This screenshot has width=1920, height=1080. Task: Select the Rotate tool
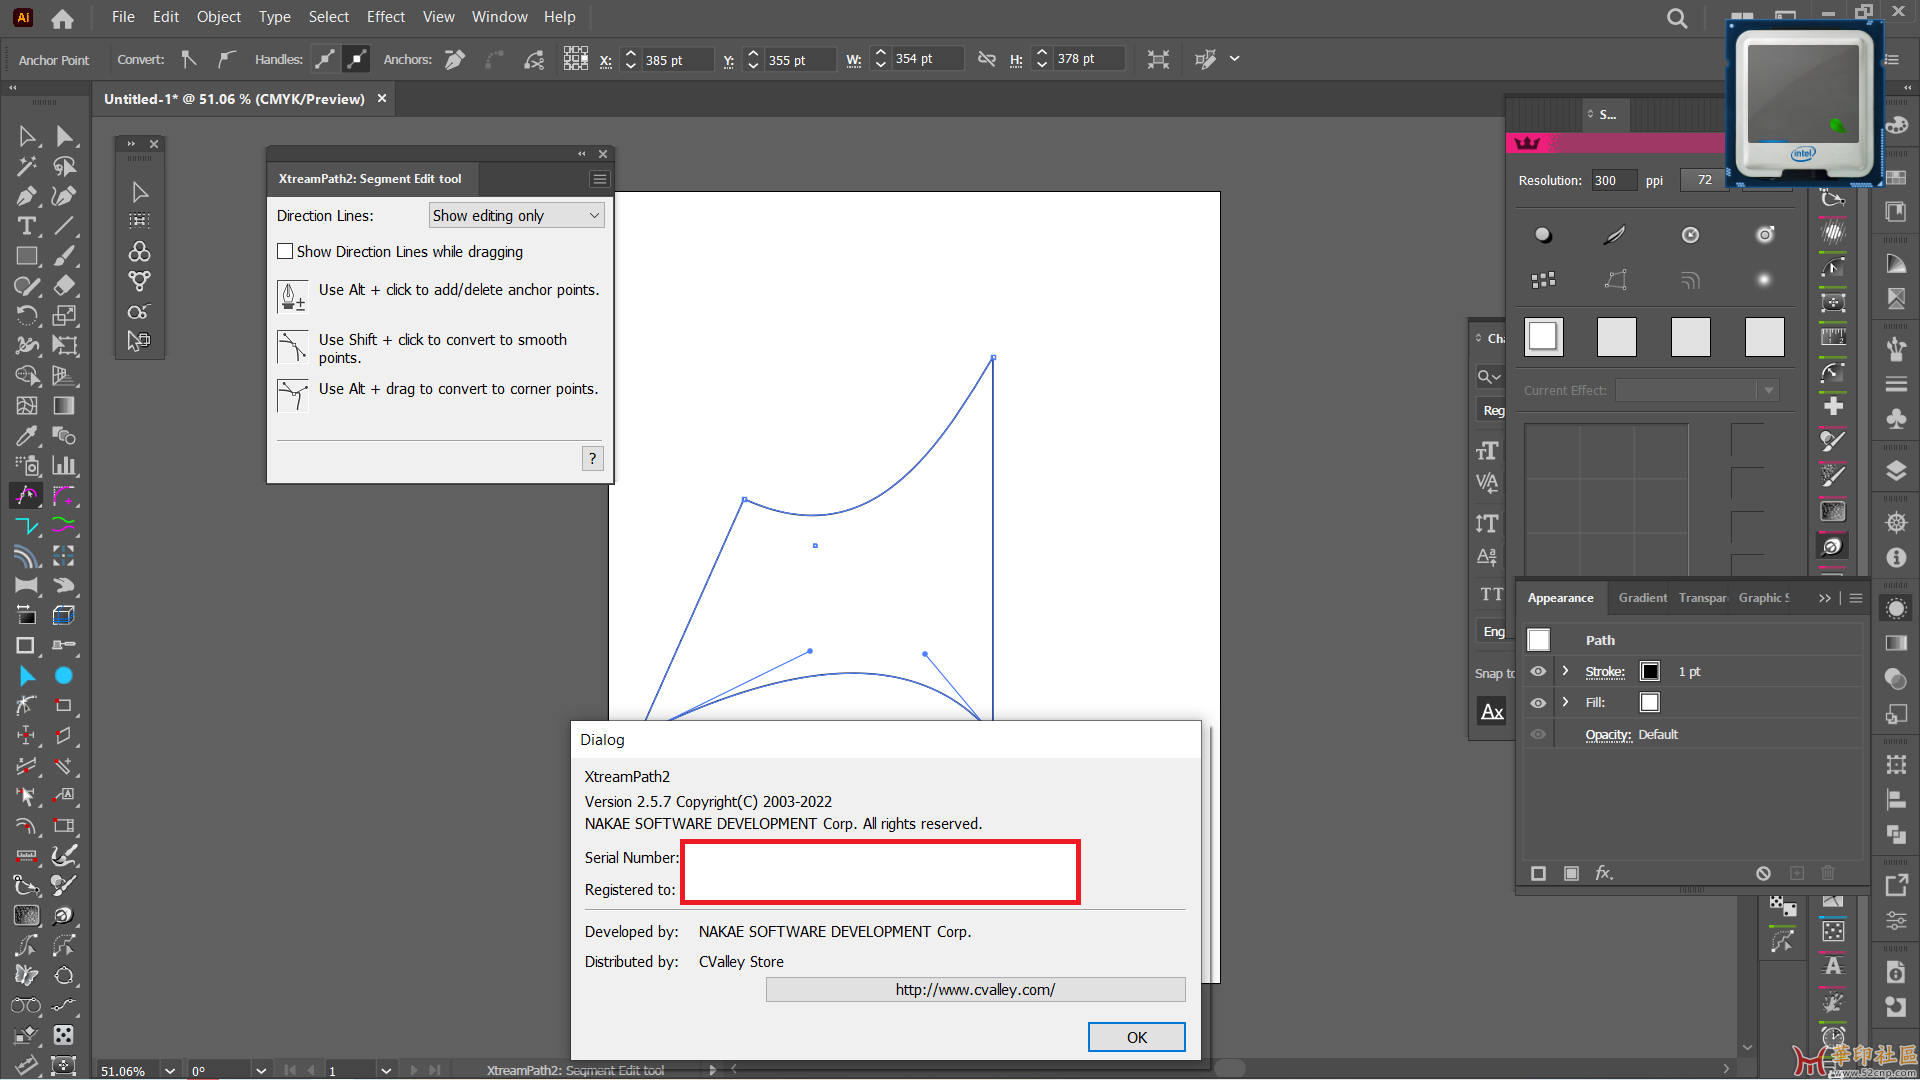pyautogui.click(x=27, y=316)
